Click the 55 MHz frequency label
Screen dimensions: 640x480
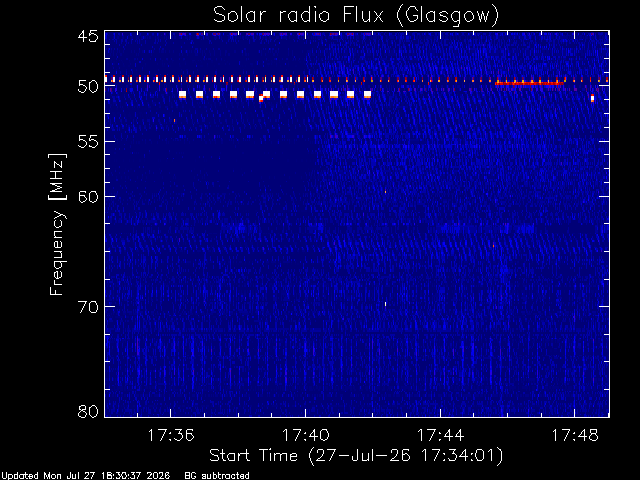pyautogui.click(x=88, y=142)
